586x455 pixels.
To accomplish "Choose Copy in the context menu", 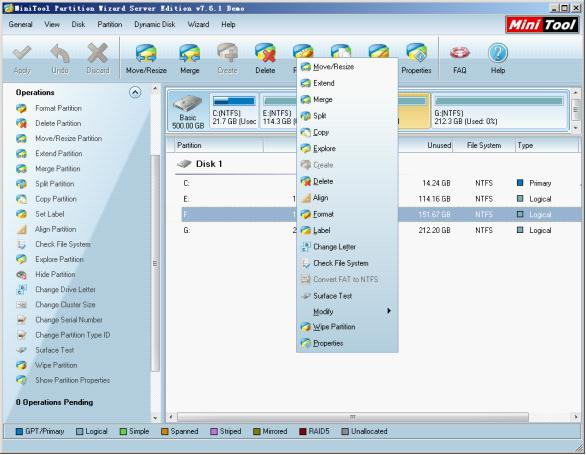I will [x=347, y=132].
